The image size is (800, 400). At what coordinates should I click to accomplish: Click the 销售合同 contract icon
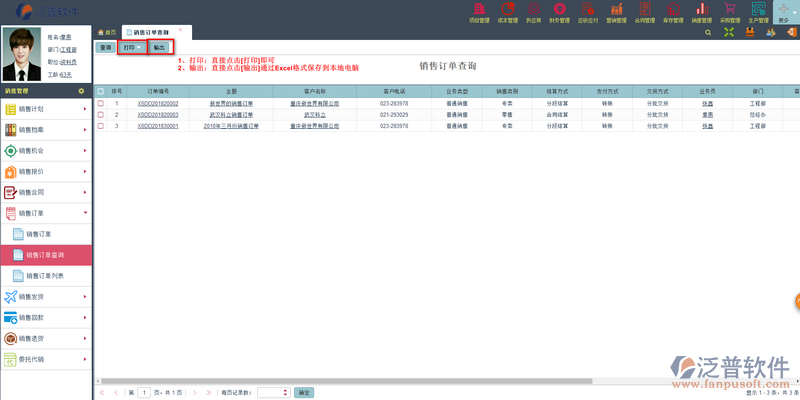(x=10, y=192)
